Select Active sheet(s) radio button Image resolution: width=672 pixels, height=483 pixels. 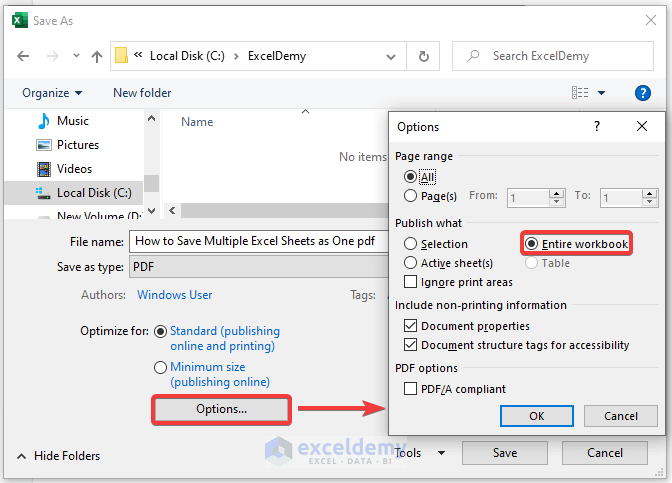click(x=410, y=263)
